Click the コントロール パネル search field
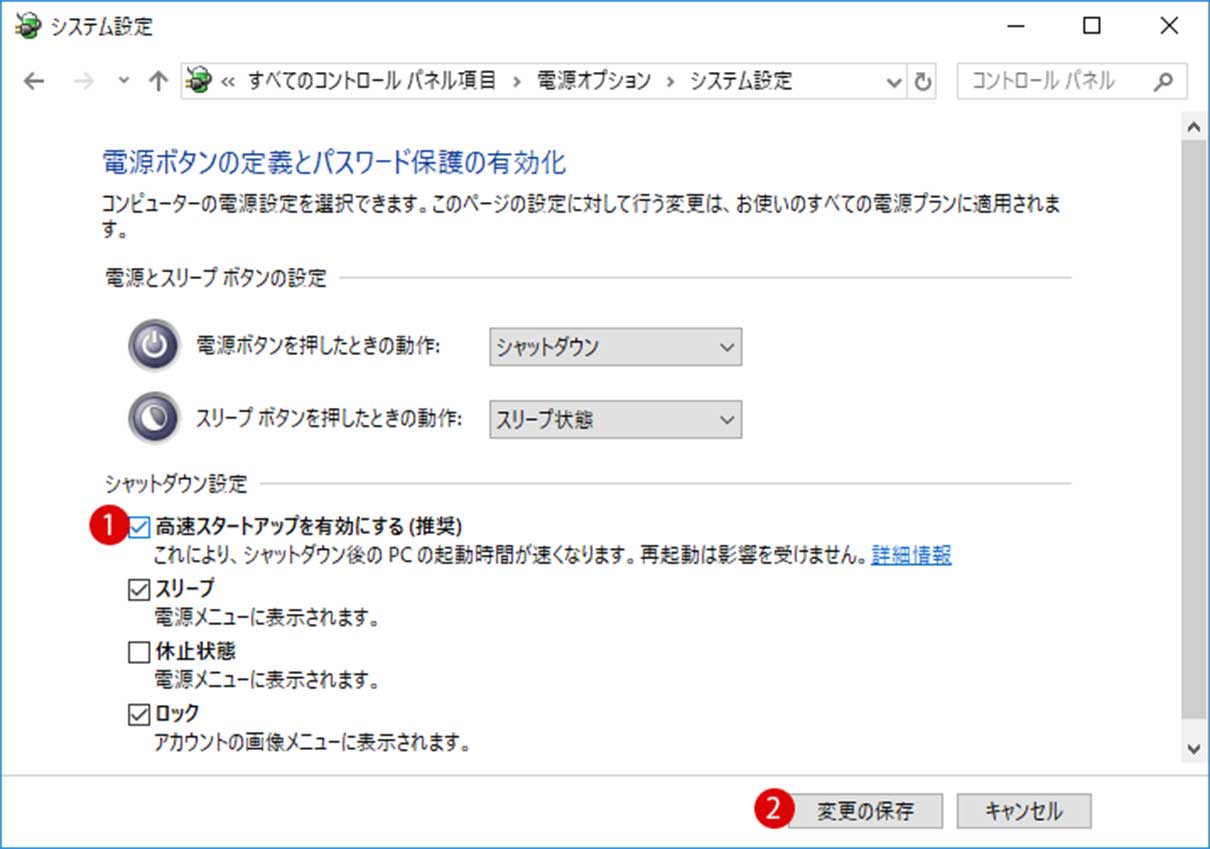This screenshot has height=849, width=1210. 1071,81
